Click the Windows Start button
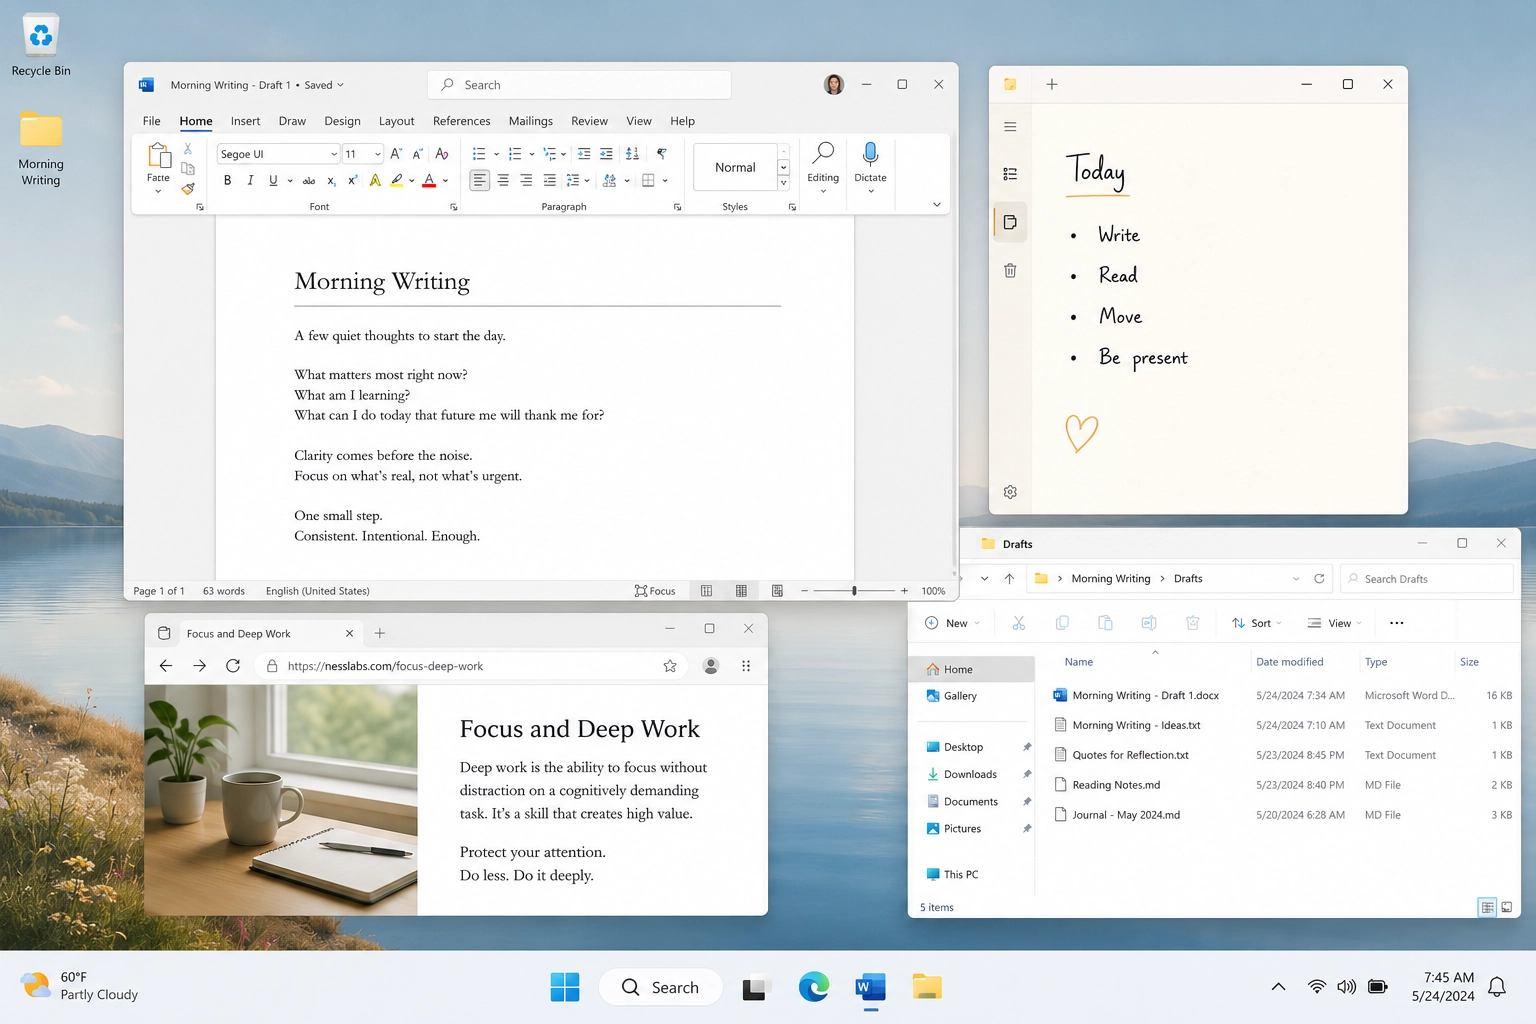1536x1024 pixels. (x=565, y=987)
